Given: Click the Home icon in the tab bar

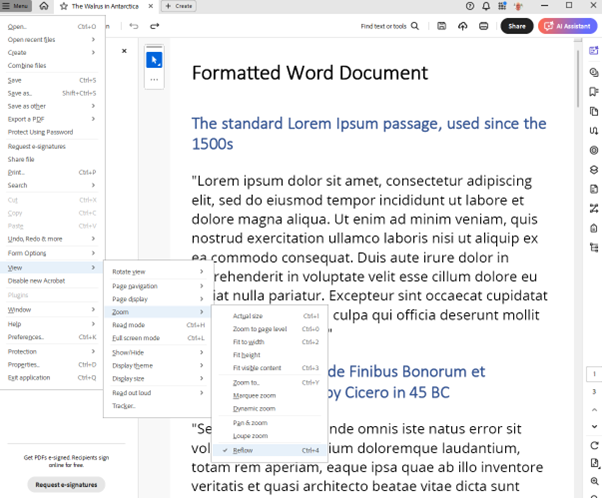Looking at the screenshot, I should (x=44, y=6).
